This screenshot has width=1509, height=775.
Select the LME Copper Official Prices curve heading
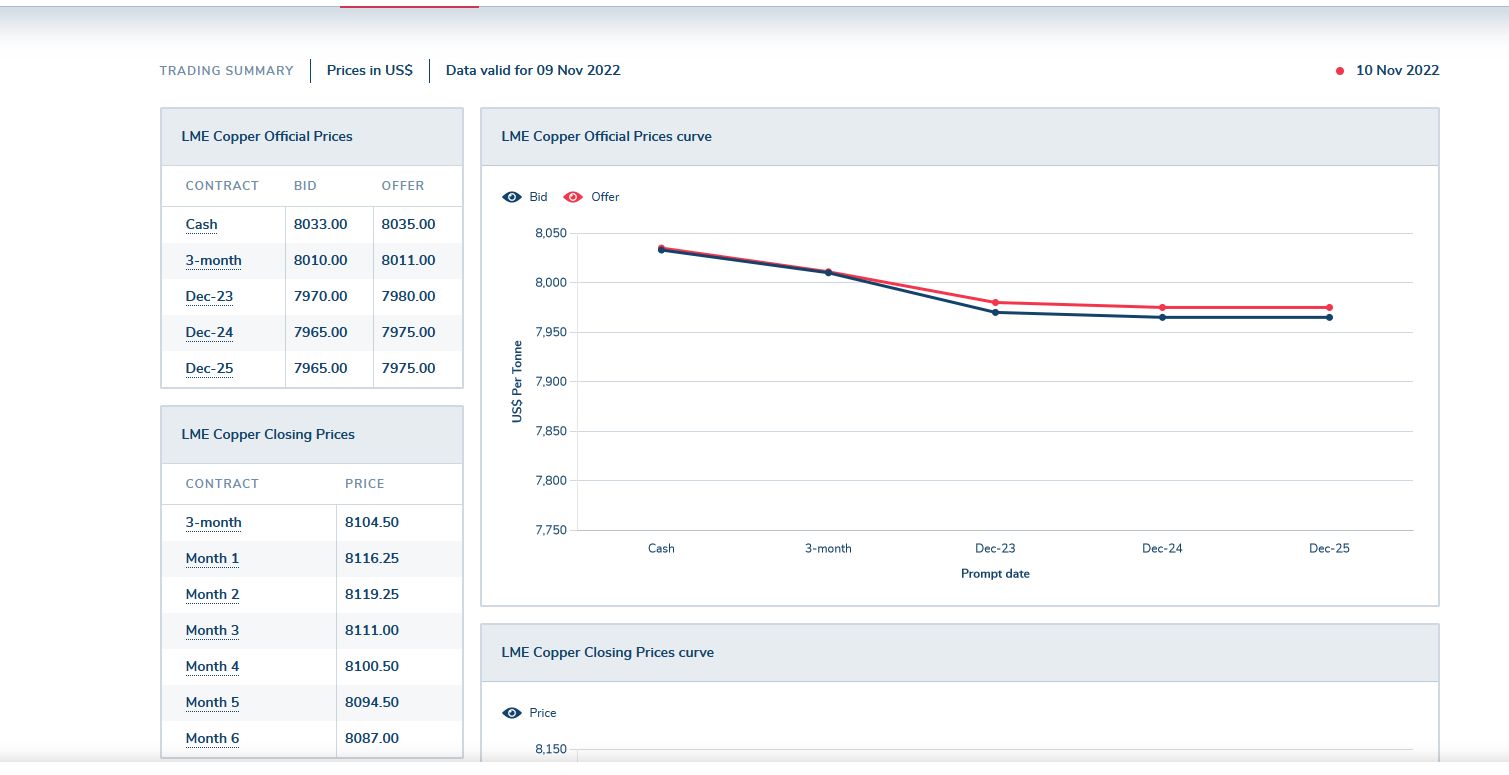pos(607,137)
